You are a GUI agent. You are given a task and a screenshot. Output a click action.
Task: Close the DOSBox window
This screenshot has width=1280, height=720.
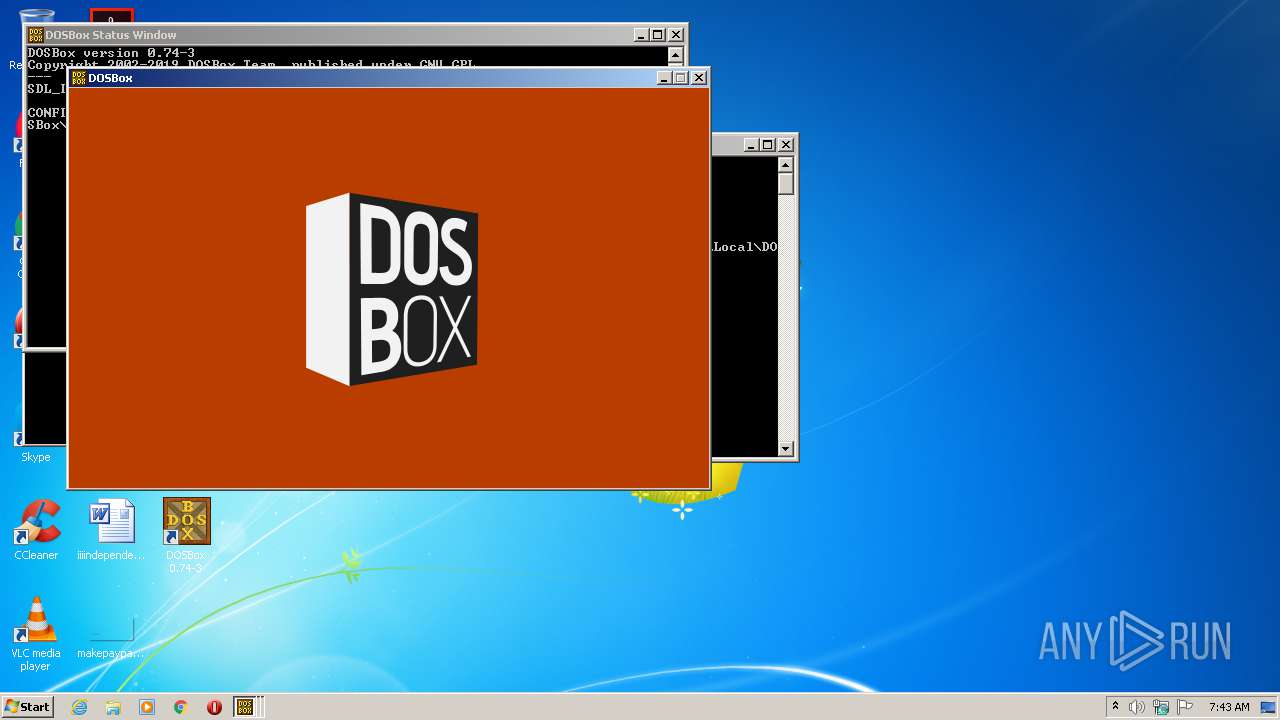click(699, 77)
